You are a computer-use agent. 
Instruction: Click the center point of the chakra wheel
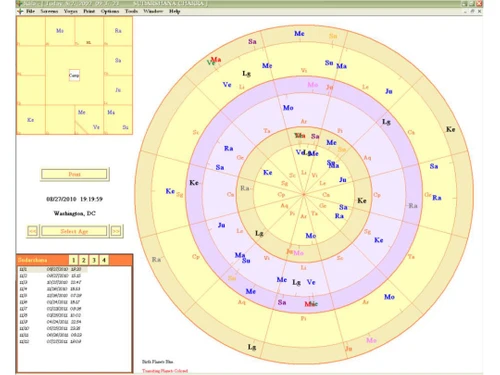(304, 194)
